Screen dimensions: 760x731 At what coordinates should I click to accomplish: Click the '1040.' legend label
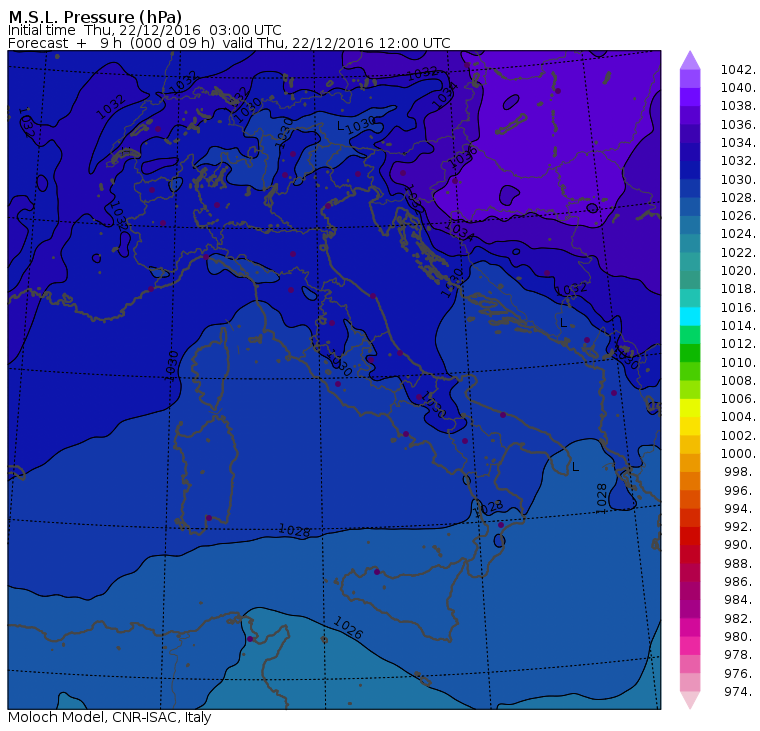click(x=738, y=88)
